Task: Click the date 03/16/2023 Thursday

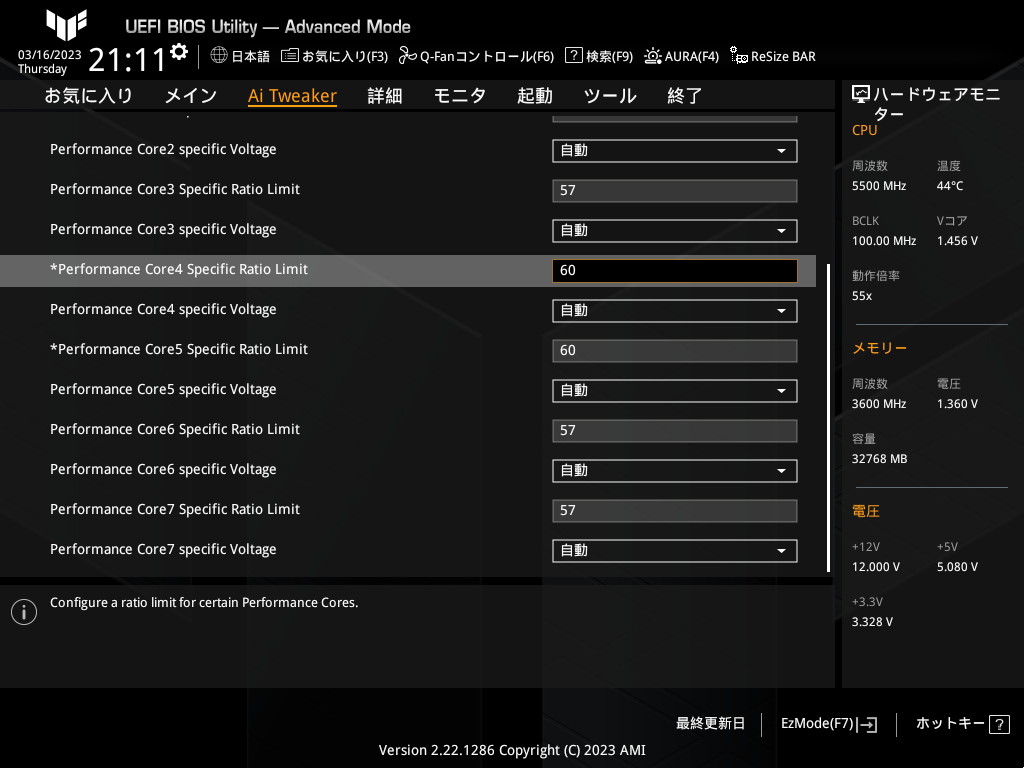Action: coord(50,61)
